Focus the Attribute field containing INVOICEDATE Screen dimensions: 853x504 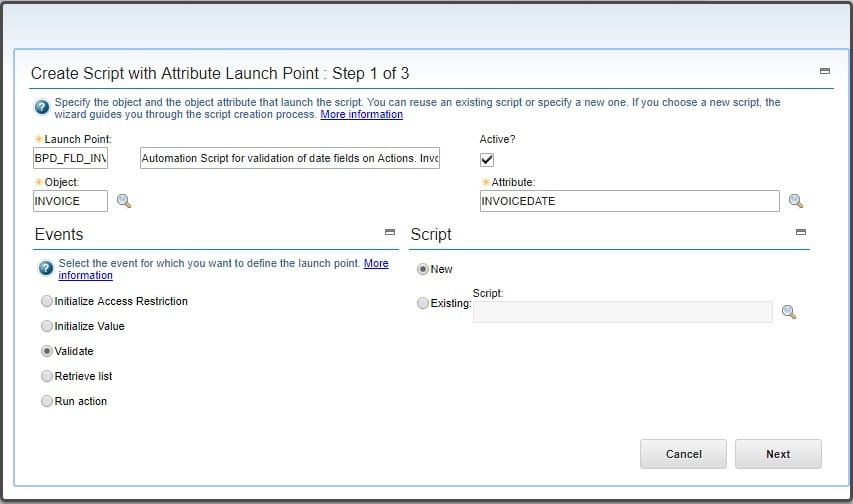tap(629, 201)
